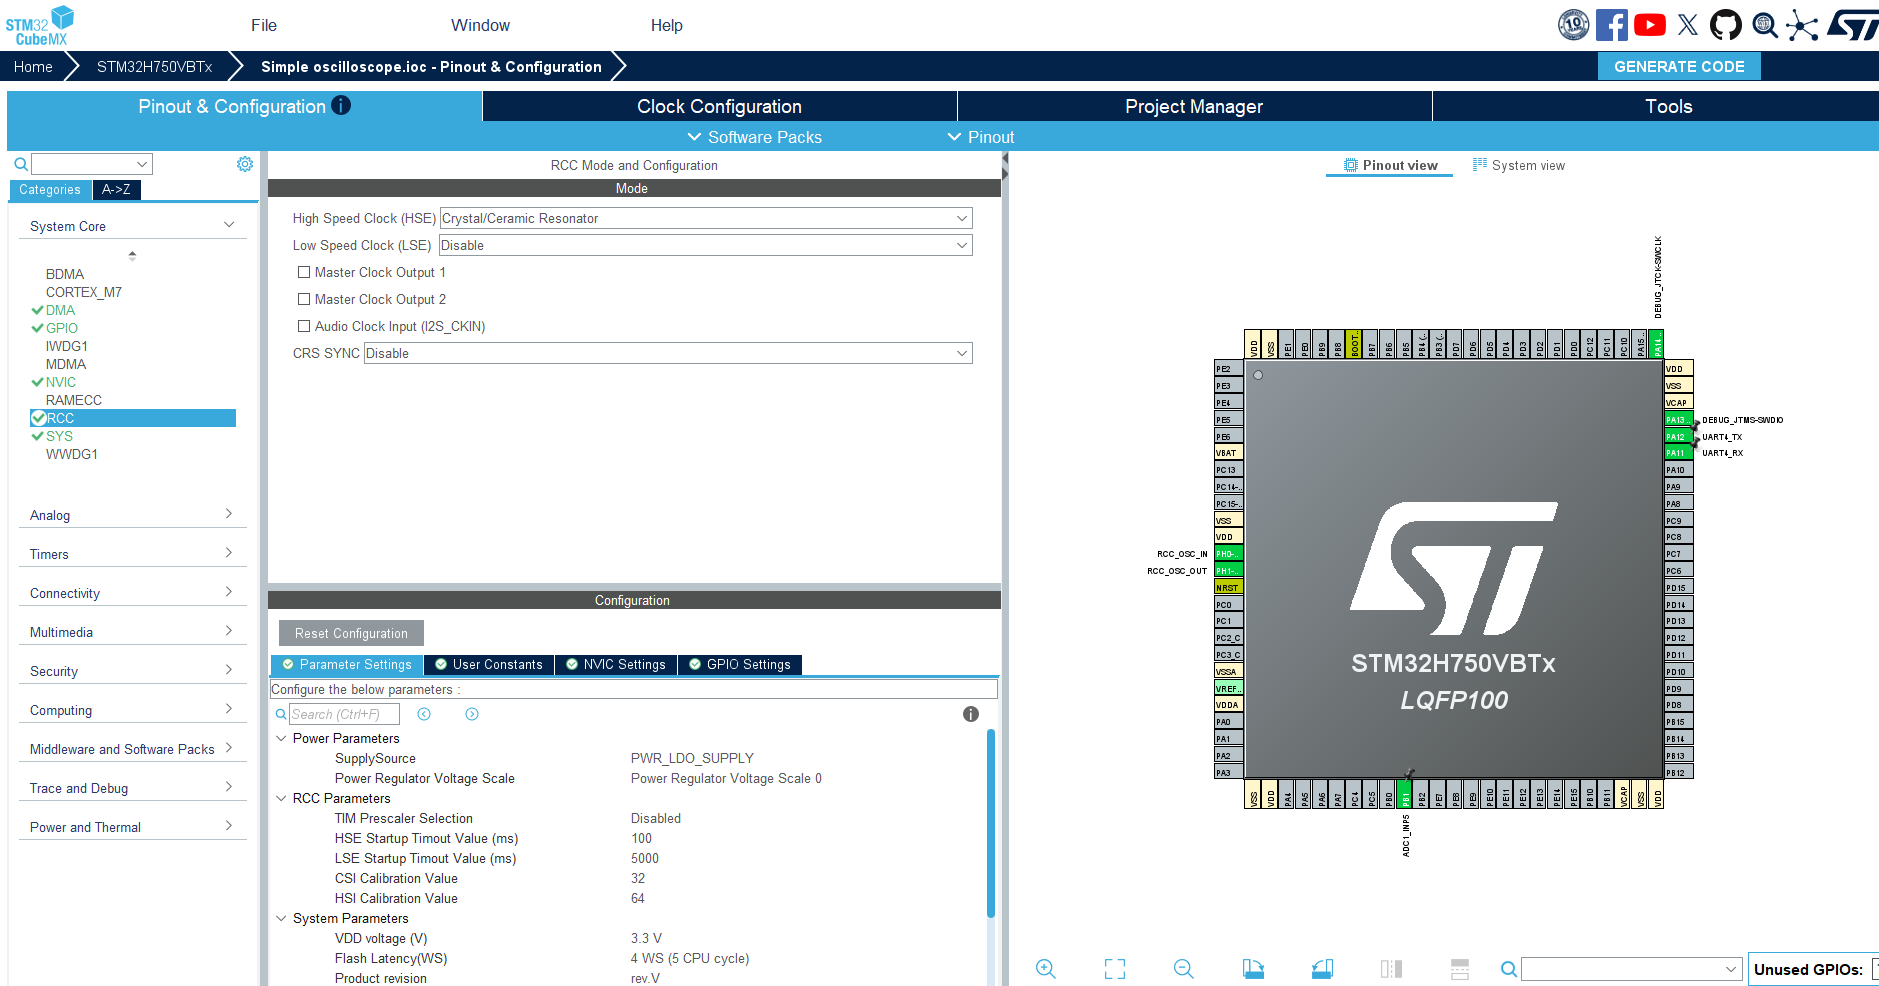Open the settings gear in categories panel

tap(245, 164)
